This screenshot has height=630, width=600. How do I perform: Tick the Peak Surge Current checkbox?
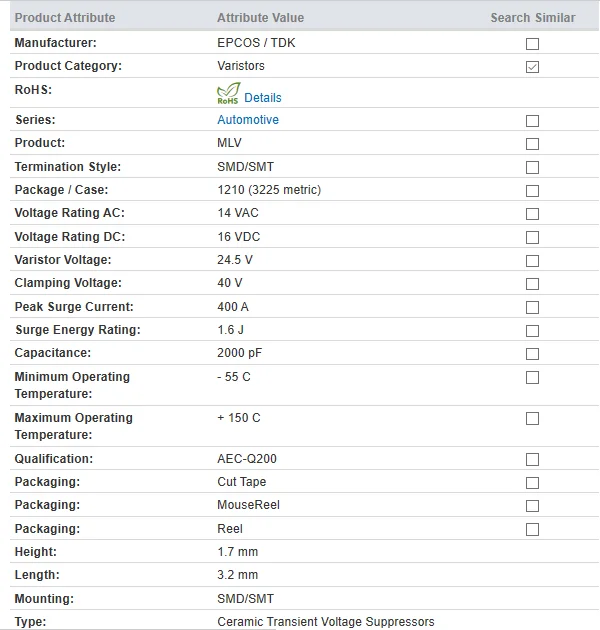(x=532, y=307)
